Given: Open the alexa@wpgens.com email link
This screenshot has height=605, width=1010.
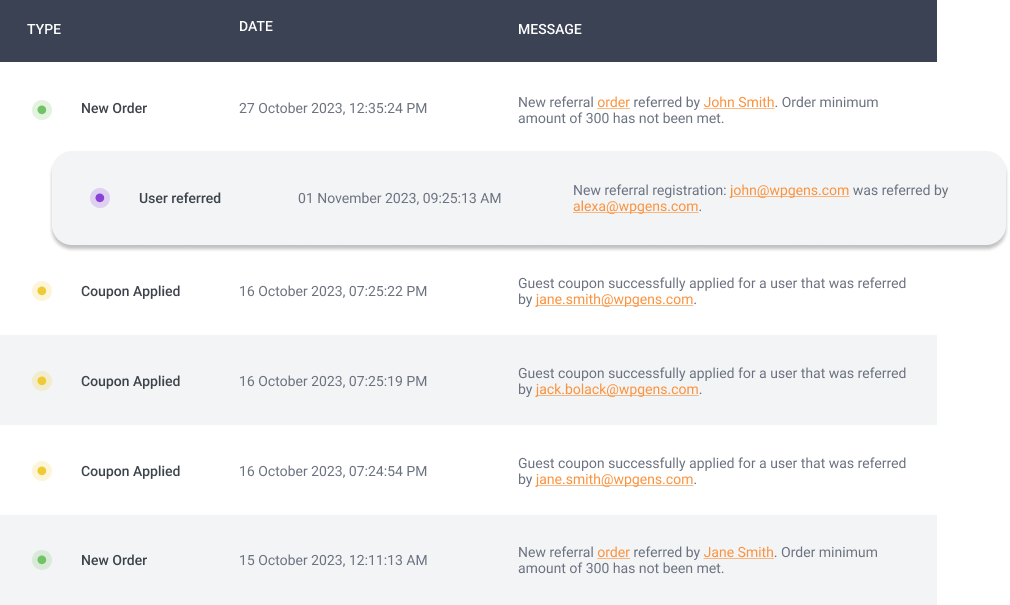Looking at the screenshot, I should 636,207.
